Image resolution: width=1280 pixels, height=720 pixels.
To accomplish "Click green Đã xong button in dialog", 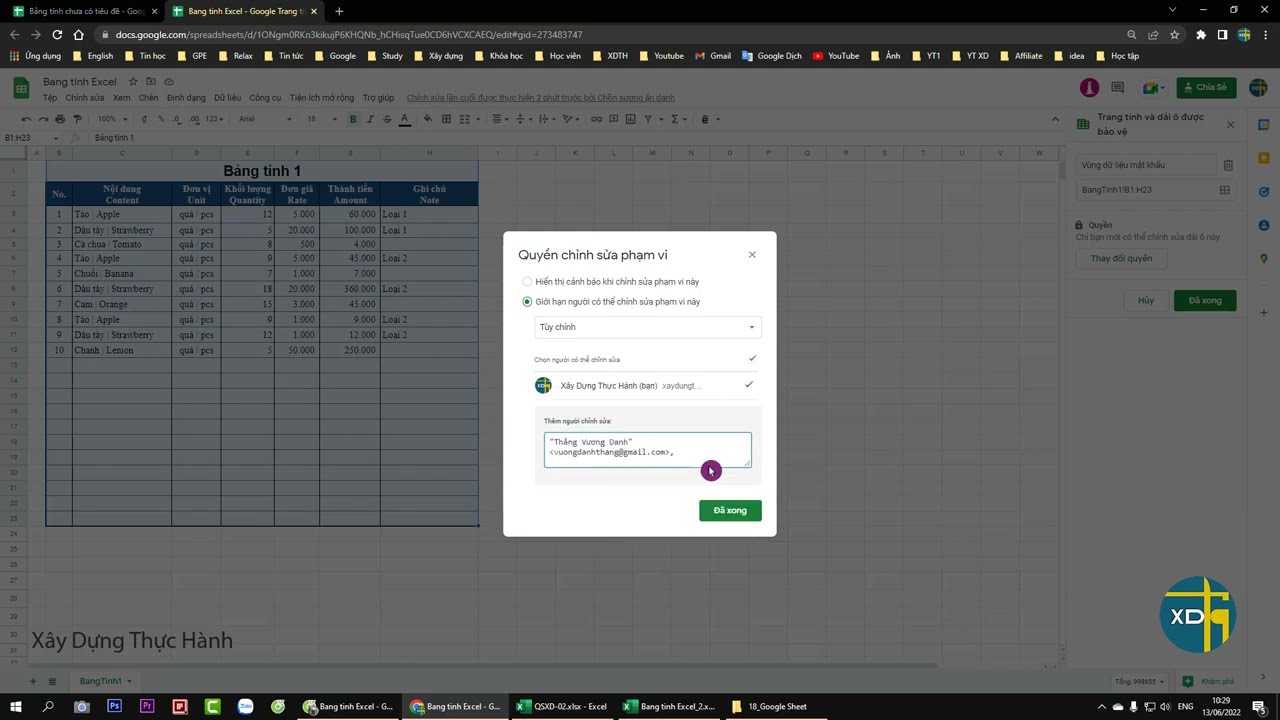I will click(730, 511).
